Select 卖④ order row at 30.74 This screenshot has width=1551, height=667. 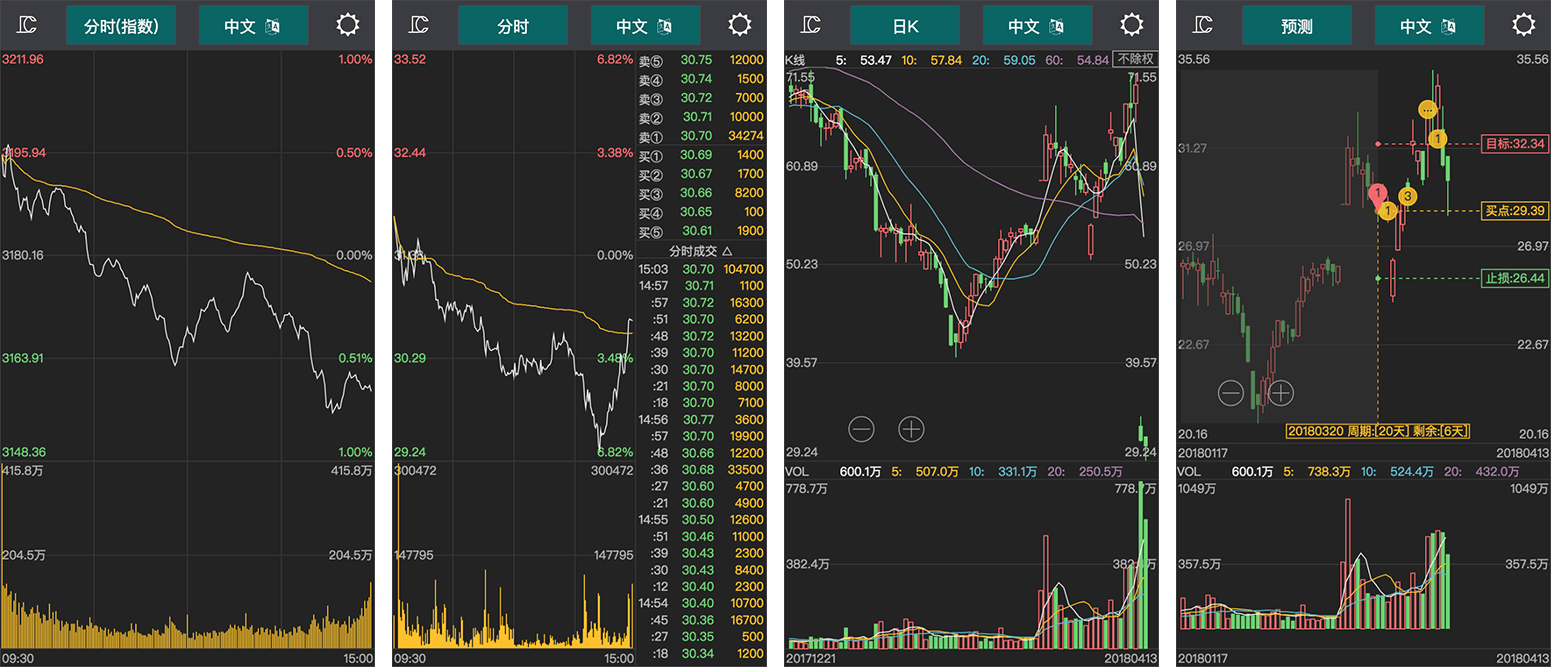coord(701,79)
